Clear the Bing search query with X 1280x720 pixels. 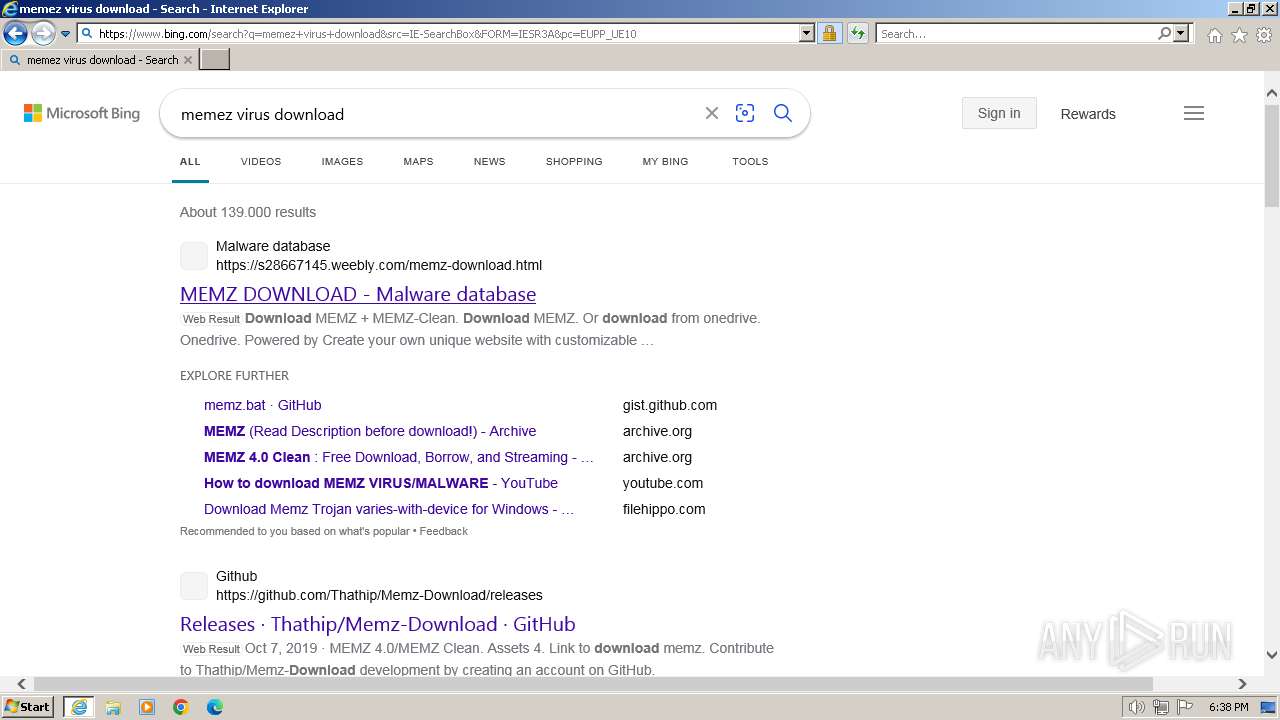coord(712,113)
